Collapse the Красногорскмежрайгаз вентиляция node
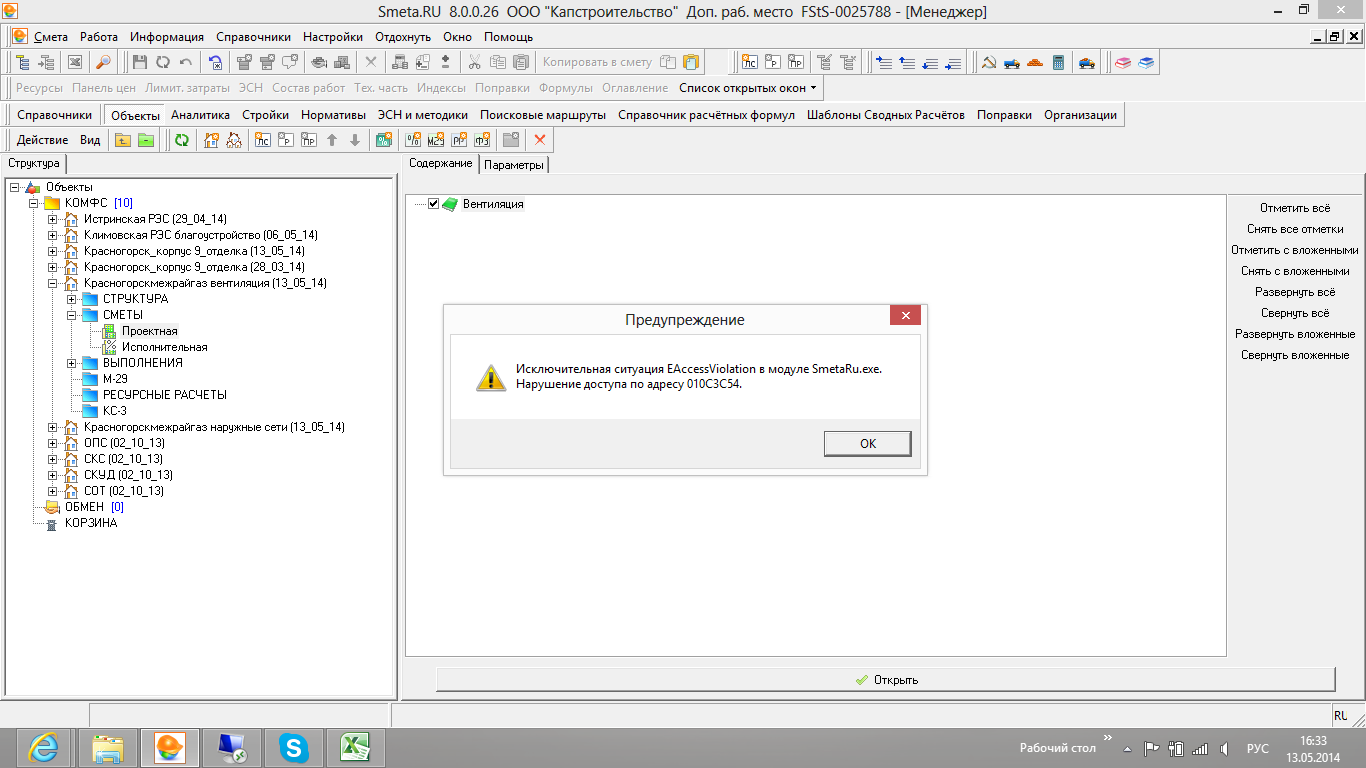This screenshot has height=768, width=1366. [53, 283]
